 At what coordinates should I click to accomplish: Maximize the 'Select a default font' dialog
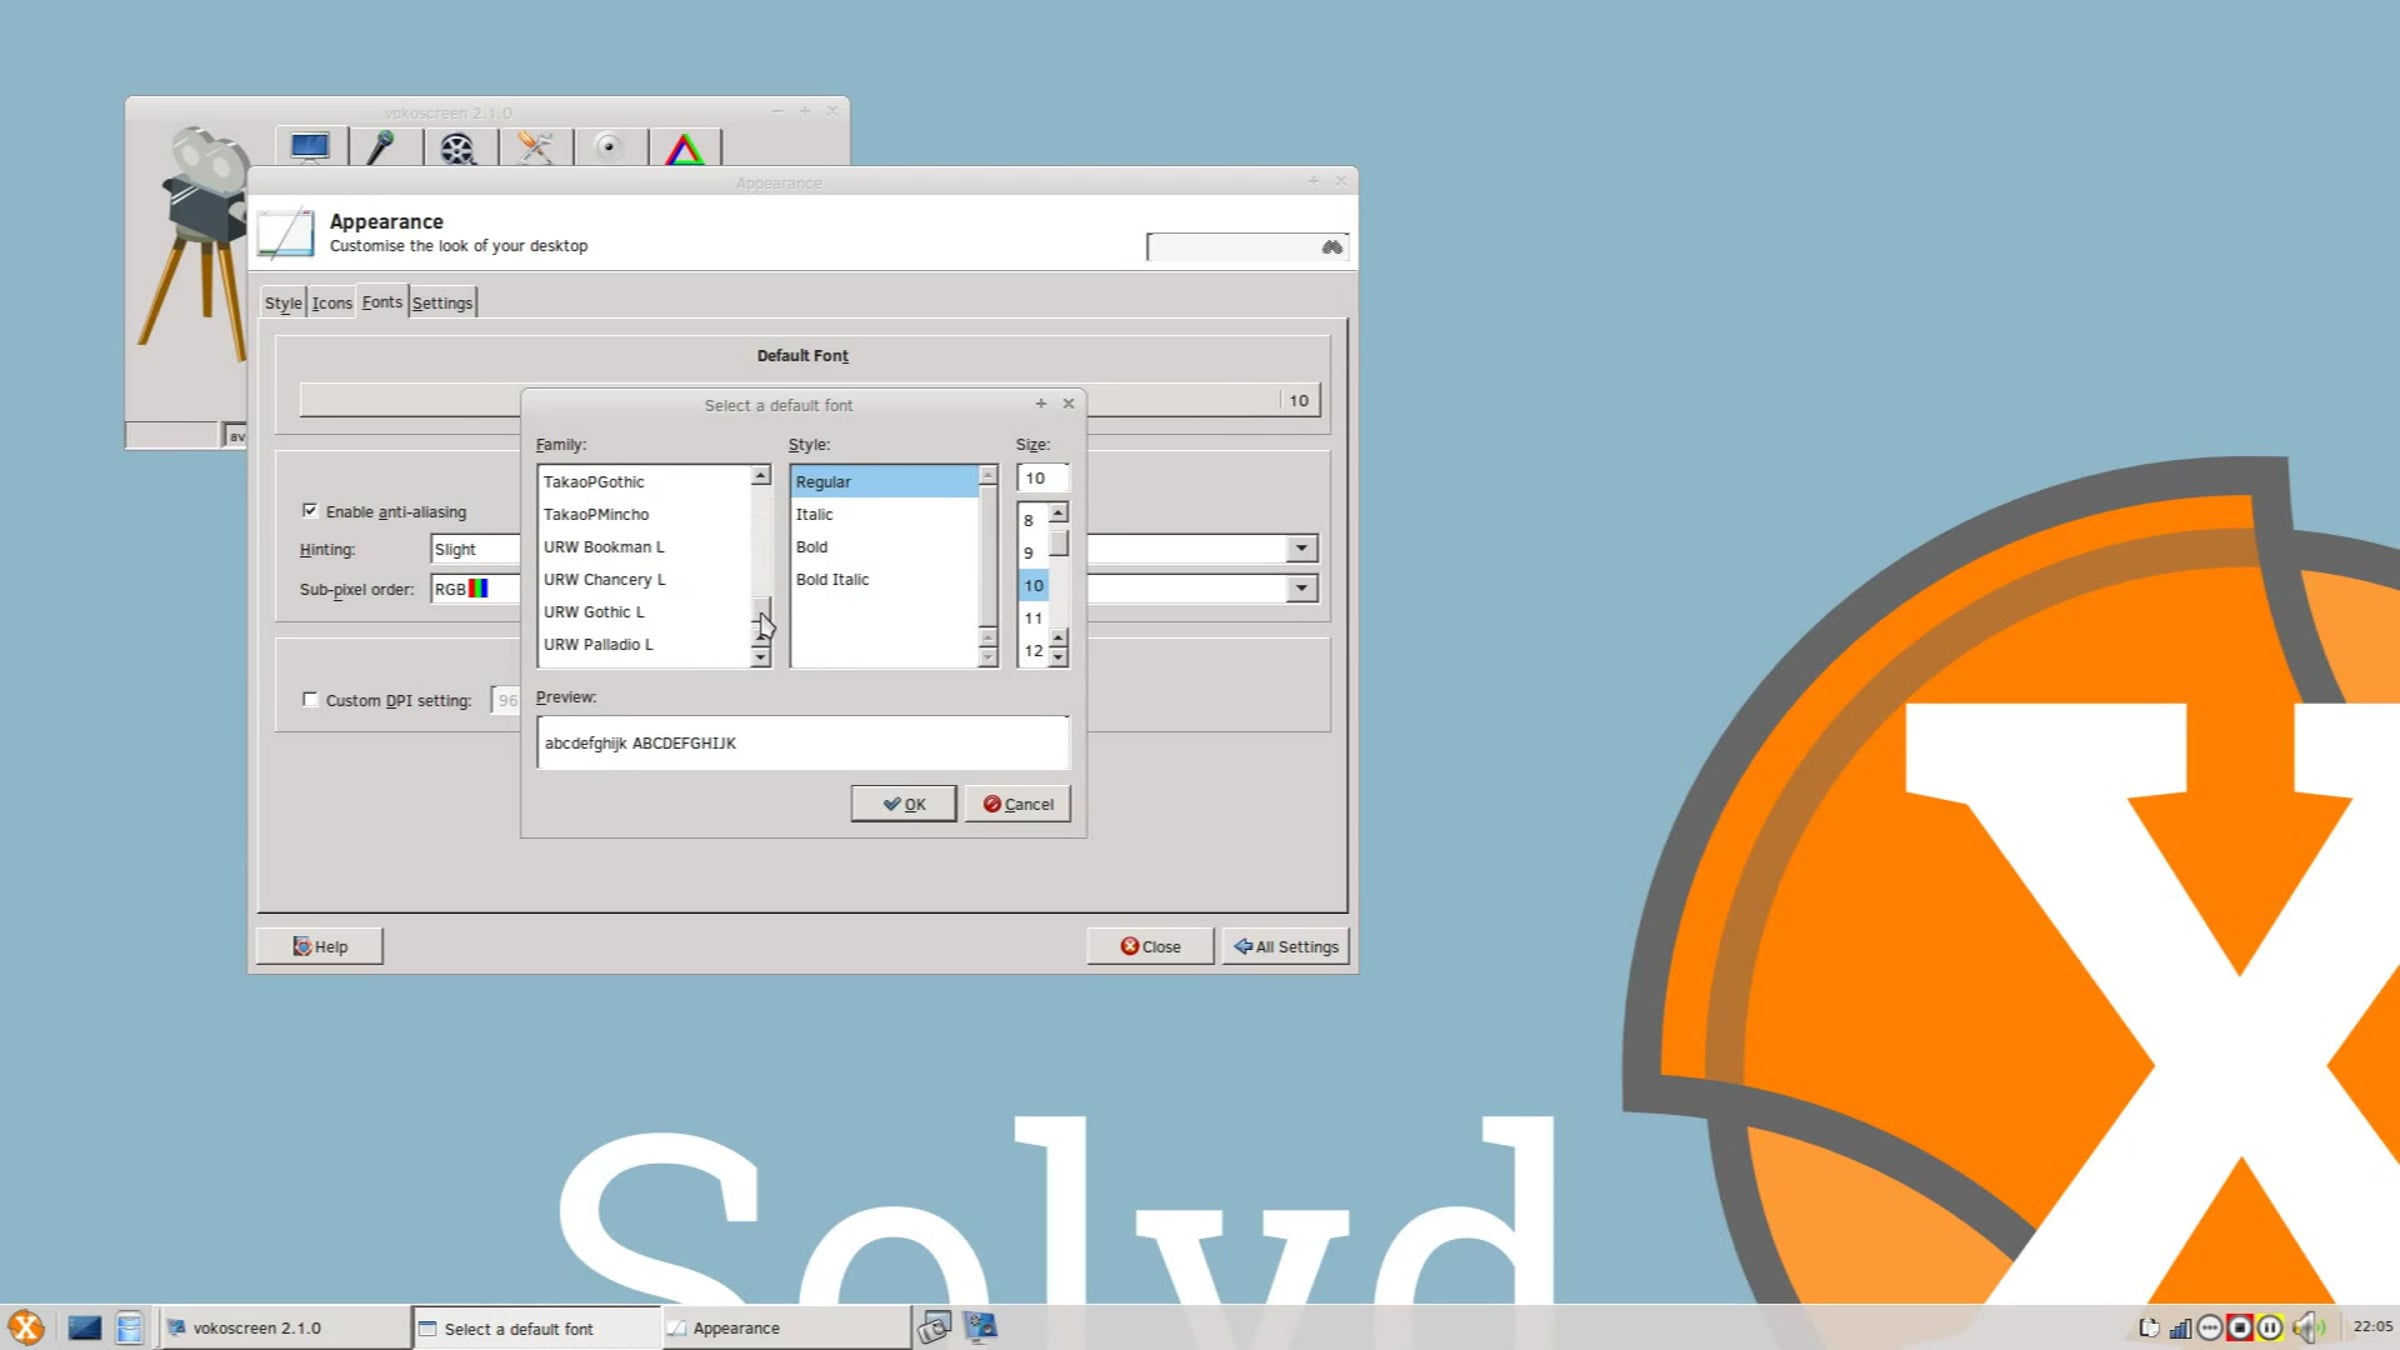1041,404
